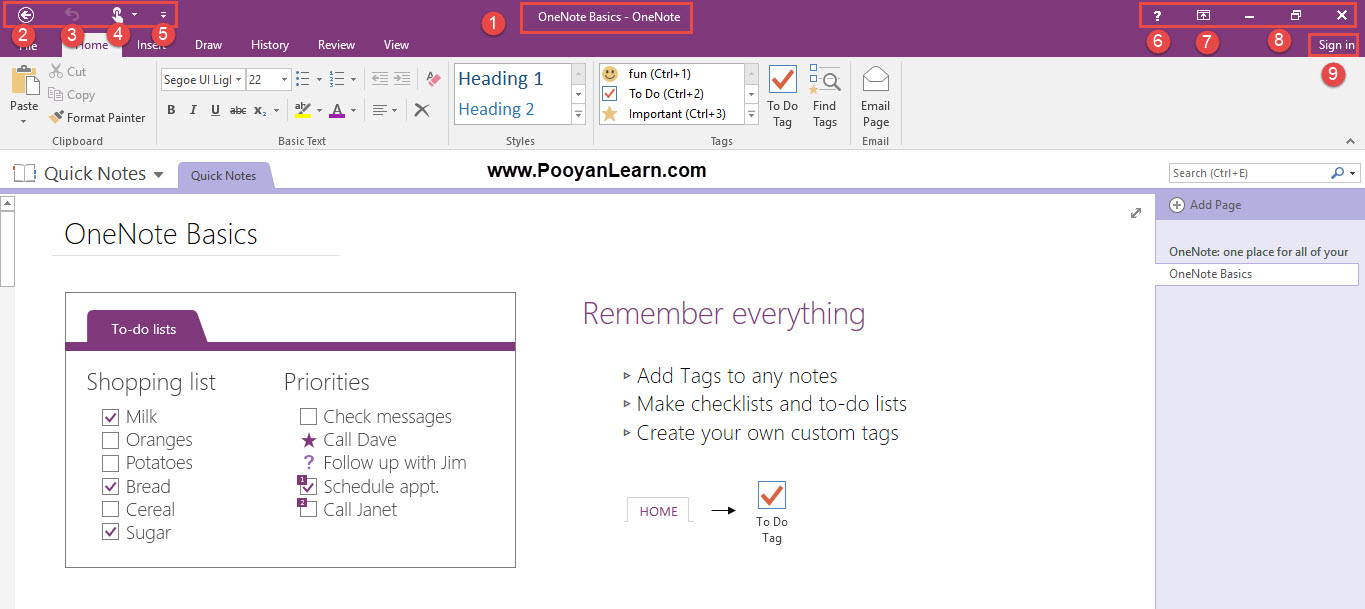The image size is (1365, 609).
Task: Open the Paste options dropdown arrow
Action: [24, 122]
